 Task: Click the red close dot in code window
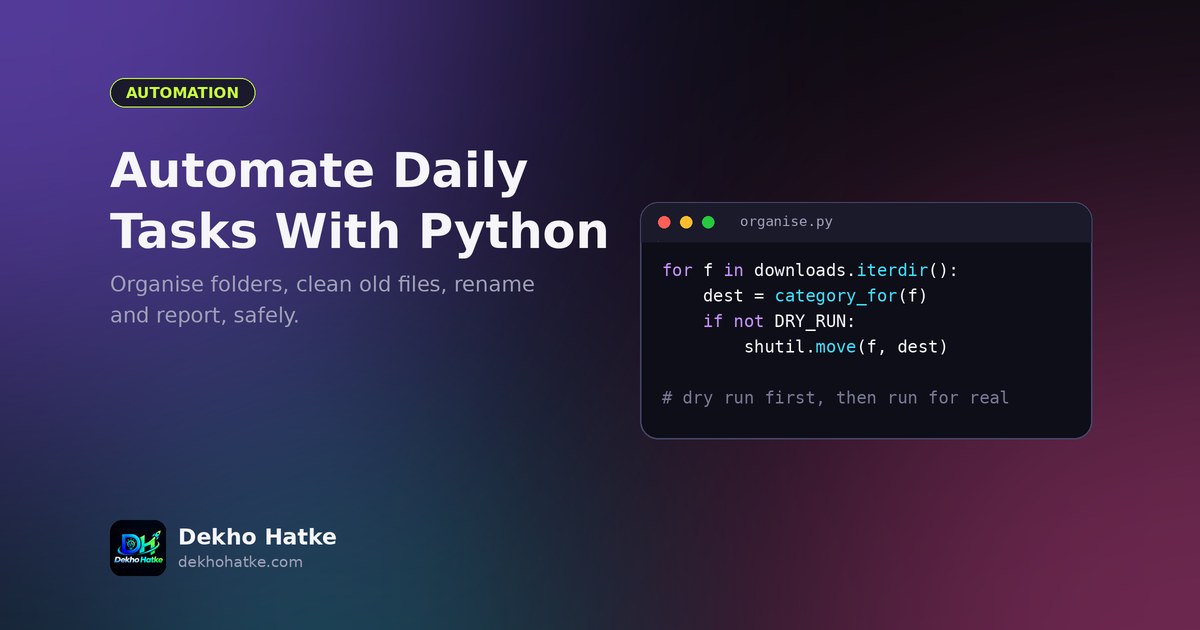pyautogui.click(x=664, y=222)
